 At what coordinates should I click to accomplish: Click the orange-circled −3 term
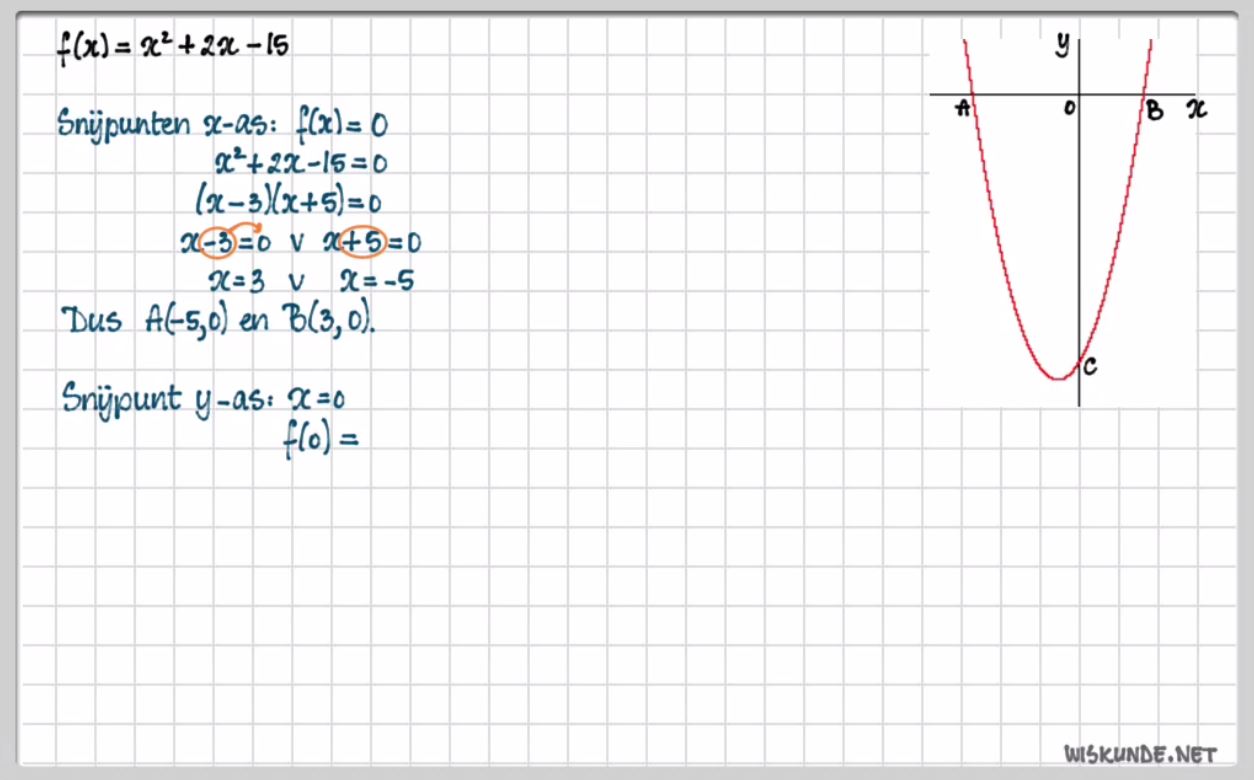pyautogui.click(x=217, y=243)
